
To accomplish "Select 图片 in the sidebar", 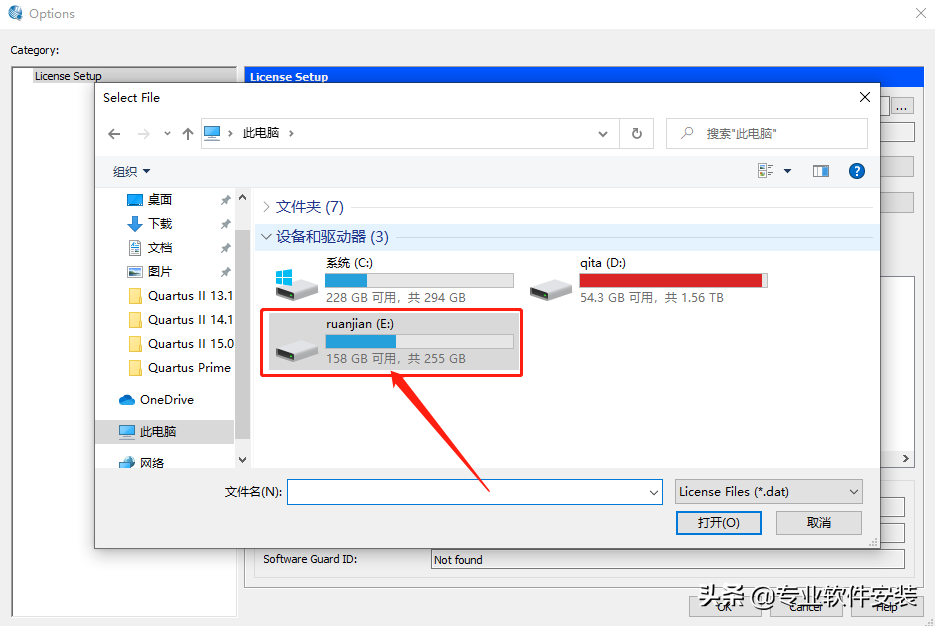I will pos(160,272).
